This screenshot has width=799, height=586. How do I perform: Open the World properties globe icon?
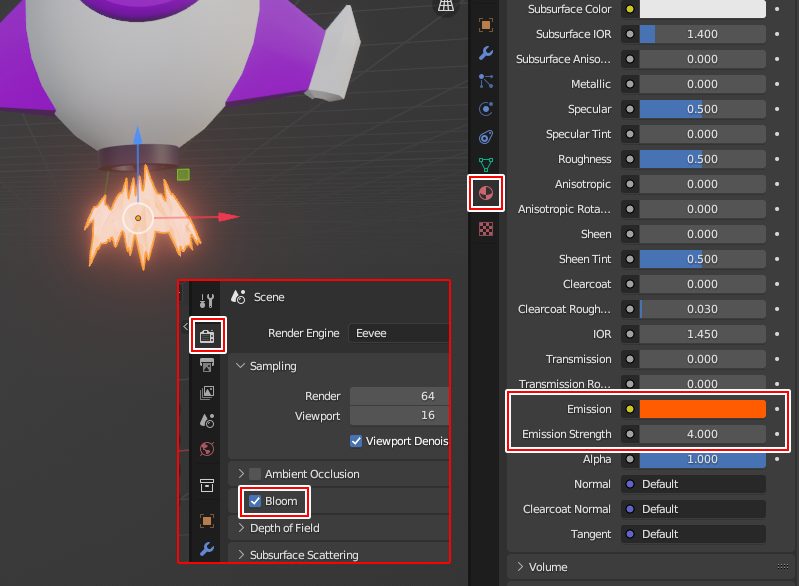[x=207, y=449]
